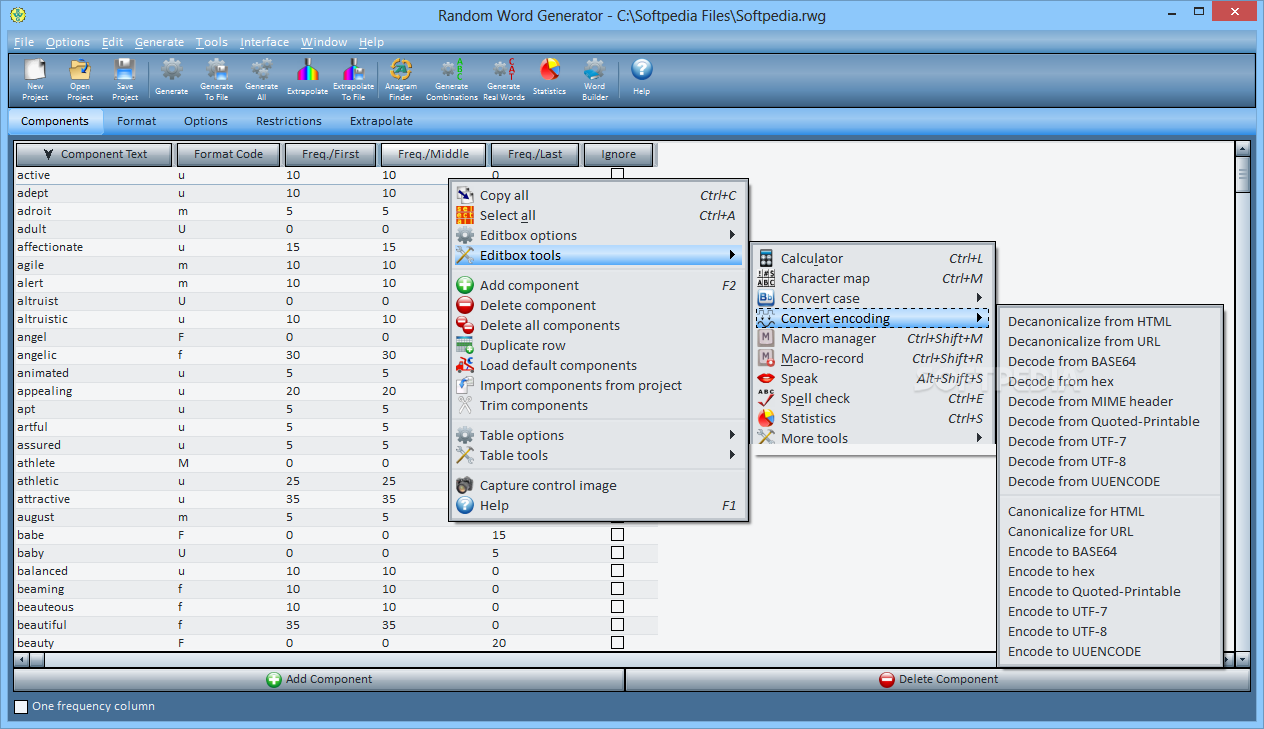Tick the Ignore checkbox for beautiful row
This screenshot has width=1264, height=729.
(x=617, y=625)
